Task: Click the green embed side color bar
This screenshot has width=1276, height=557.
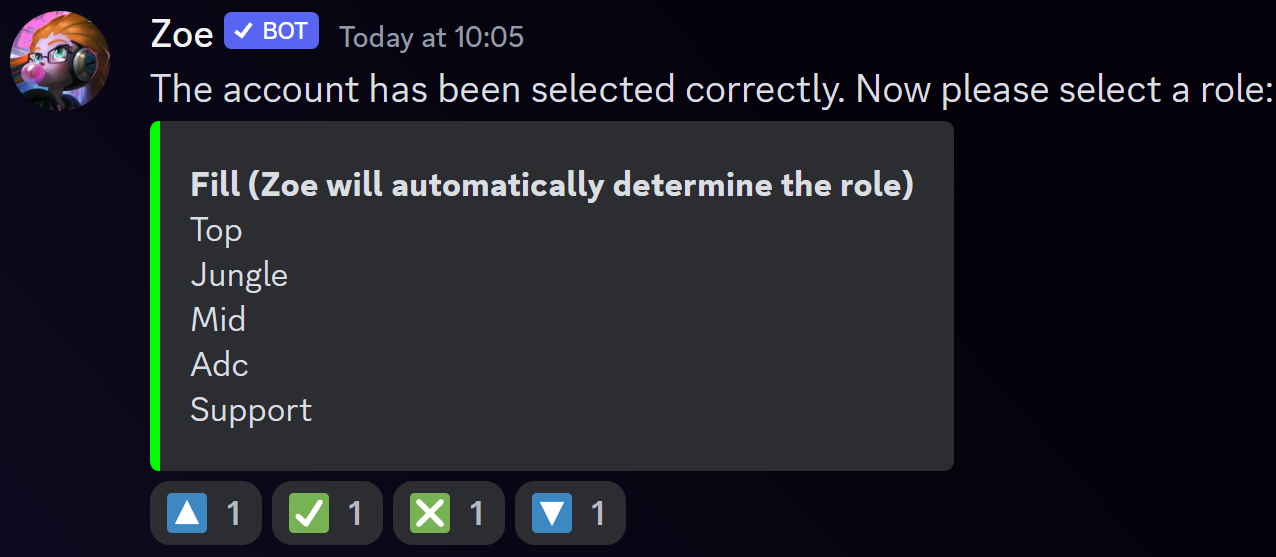Action: click(155, 296)
